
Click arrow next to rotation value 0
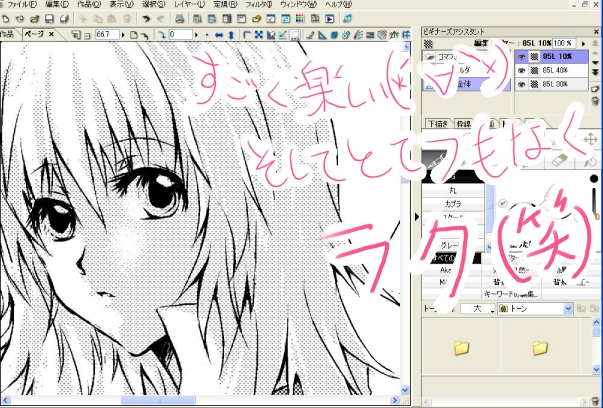pyautogui.click(x=196, y=35)
